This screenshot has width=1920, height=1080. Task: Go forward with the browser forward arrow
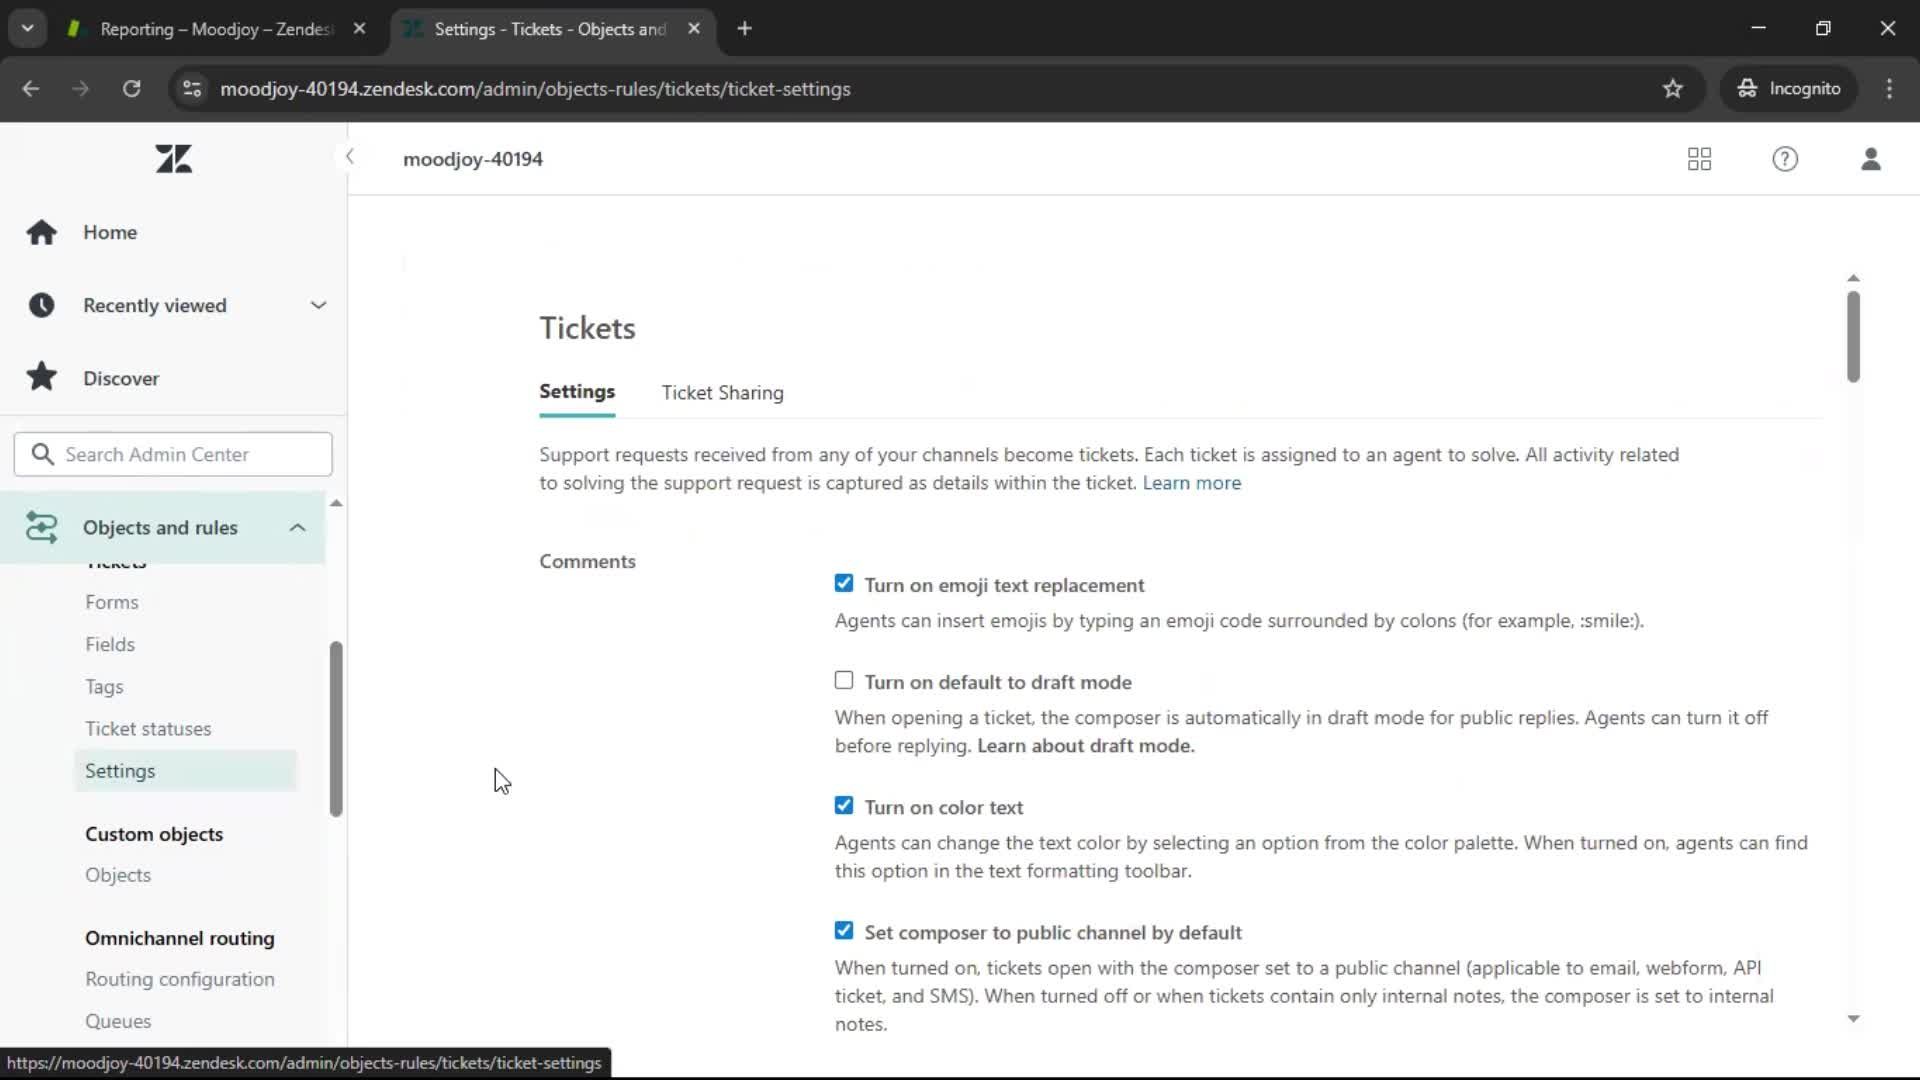81,88
